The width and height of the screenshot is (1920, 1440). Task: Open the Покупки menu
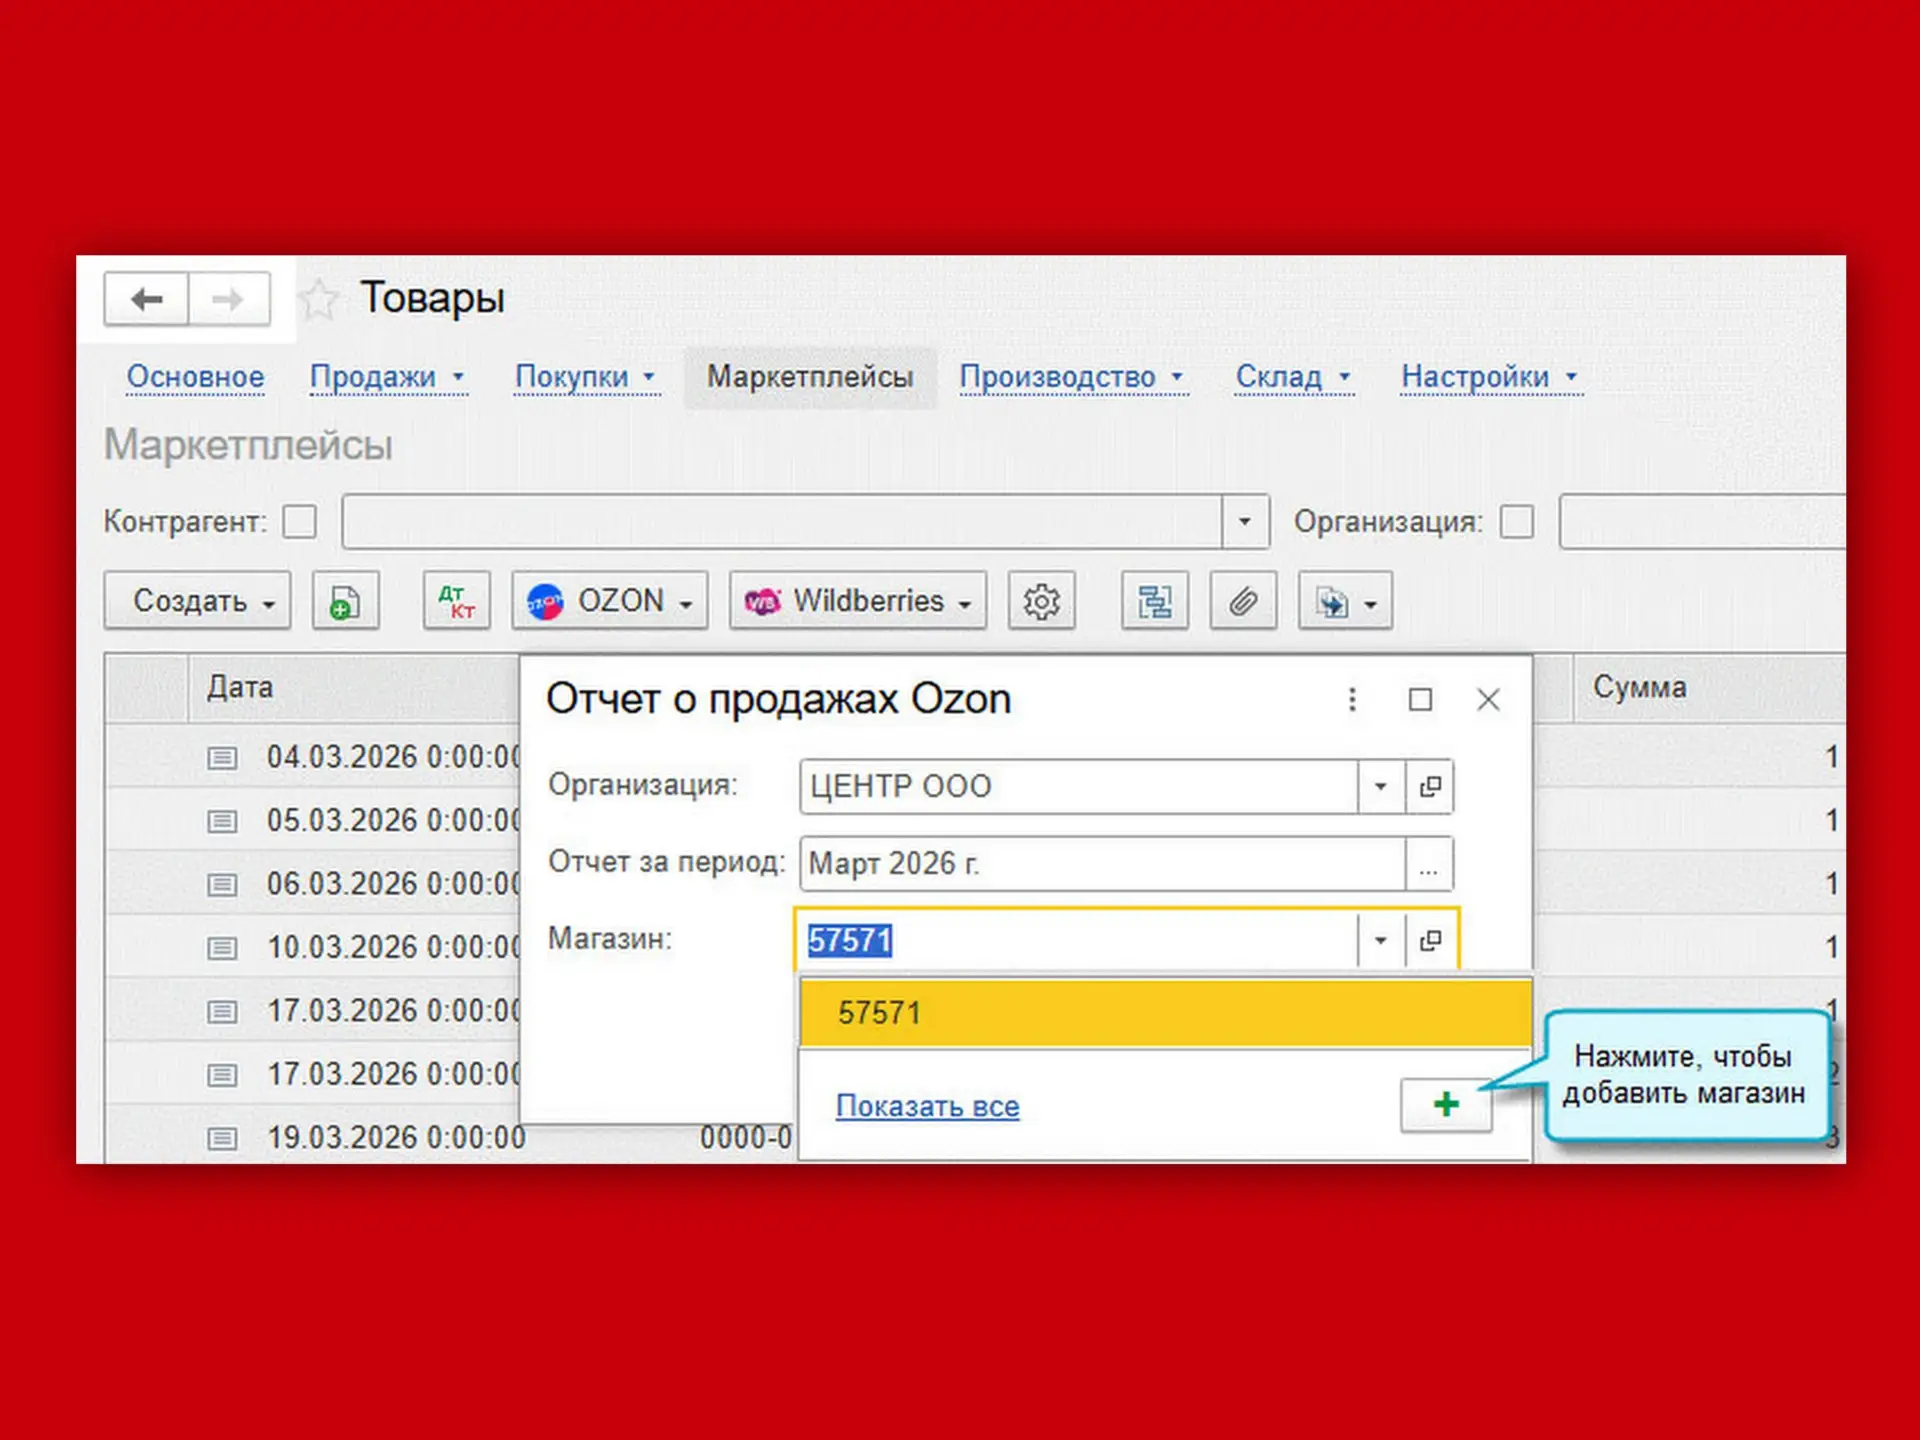pyautogui.click(x=587, y=377)
